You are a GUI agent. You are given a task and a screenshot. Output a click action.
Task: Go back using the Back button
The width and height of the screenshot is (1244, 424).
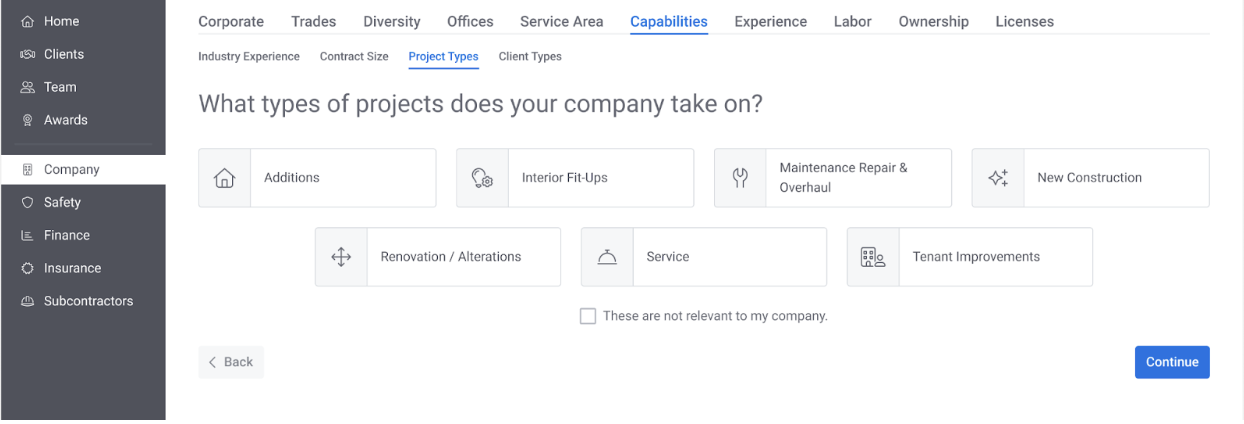231,362
